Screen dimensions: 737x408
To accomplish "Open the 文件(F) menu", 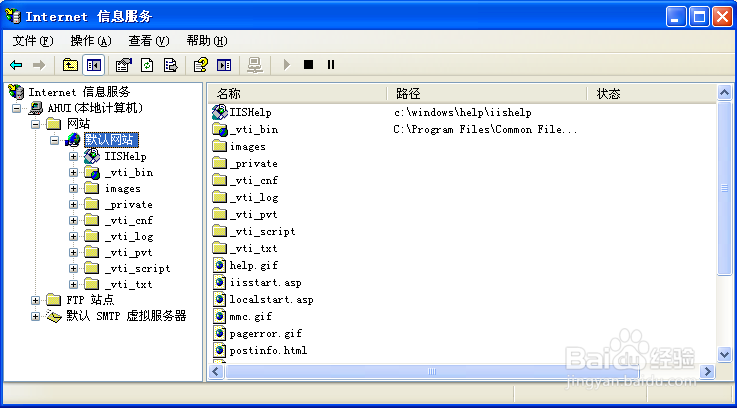I will (33, 41).
